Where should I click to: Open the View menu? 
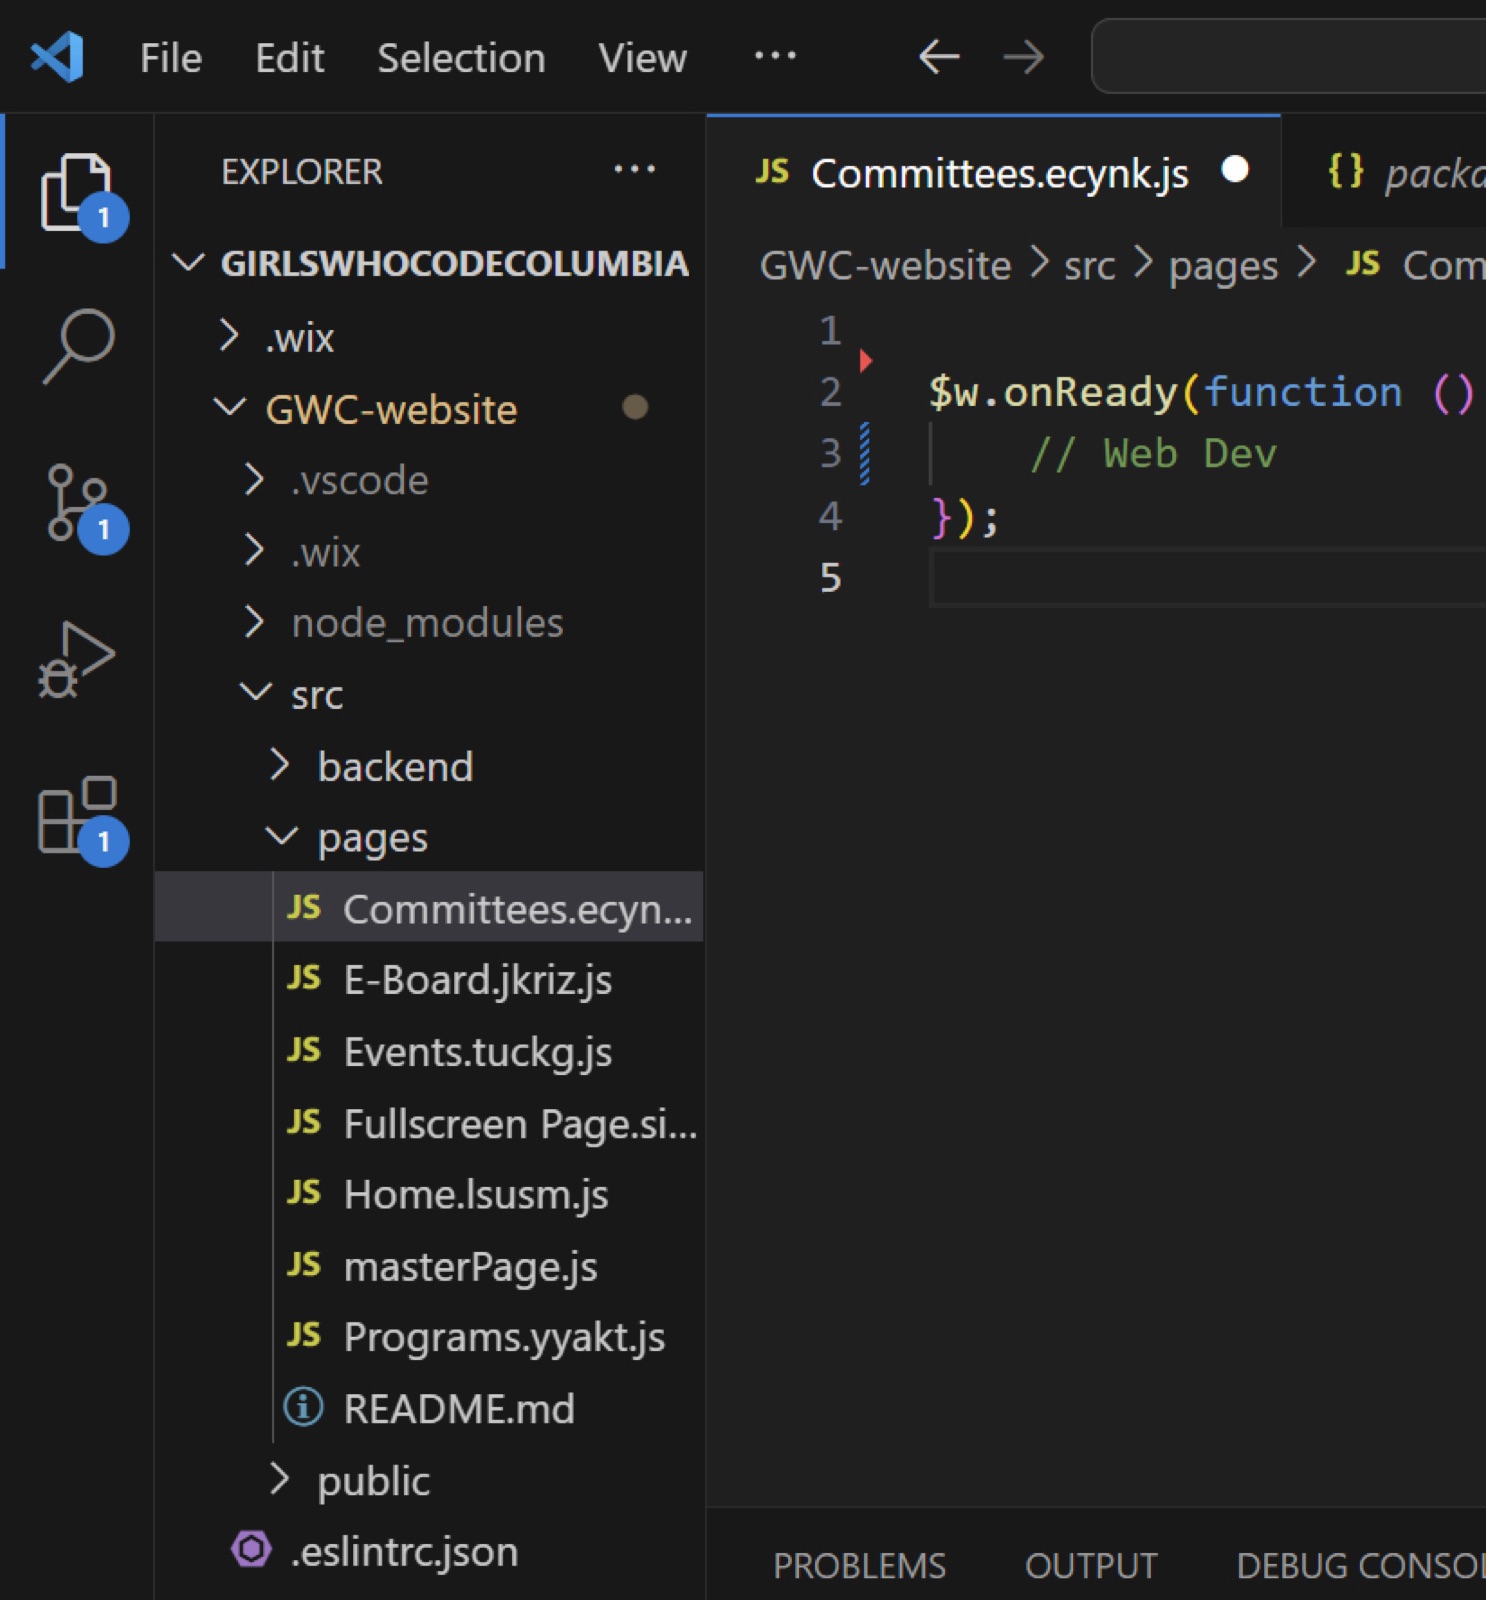tap(642, 58)
